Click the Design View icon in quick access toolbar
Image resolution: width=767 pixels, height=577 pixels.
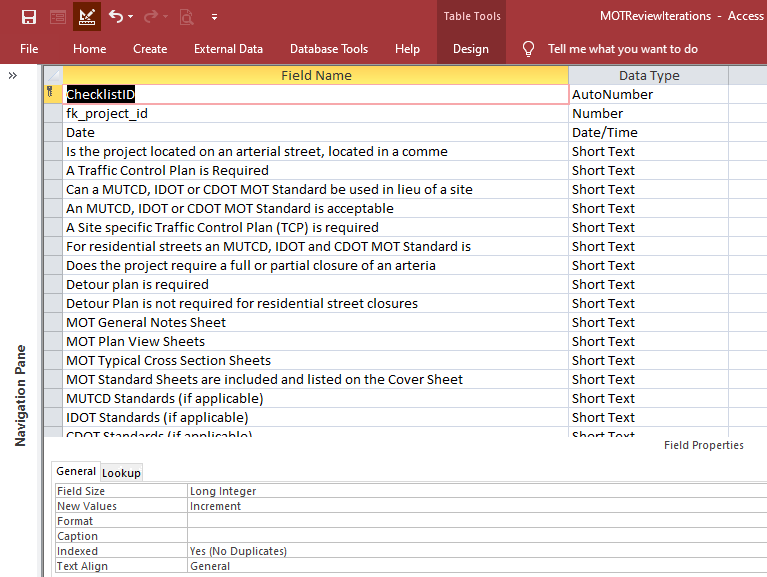click(87, 17)
